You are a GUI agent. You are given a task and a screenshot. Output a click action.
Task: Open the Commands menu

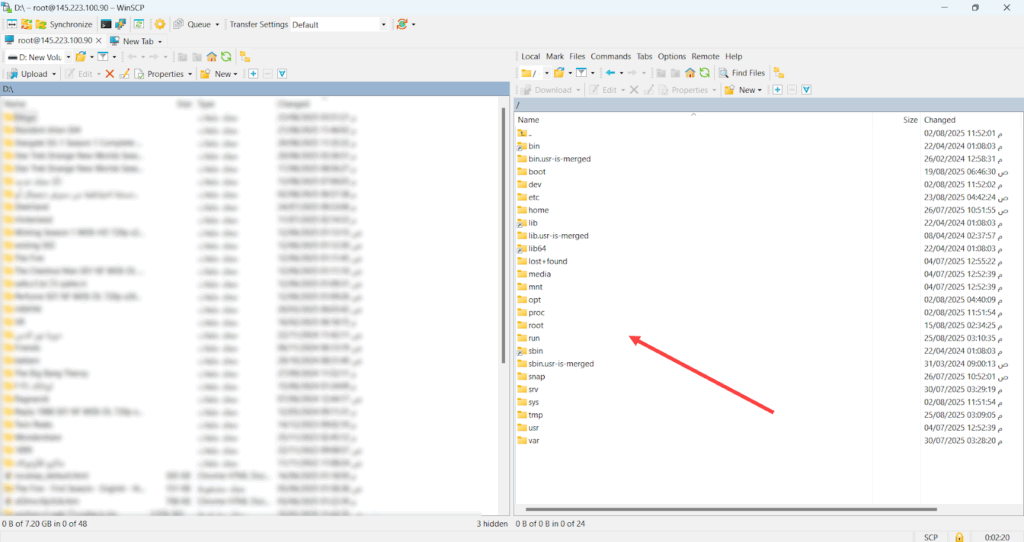click(610, 56)
